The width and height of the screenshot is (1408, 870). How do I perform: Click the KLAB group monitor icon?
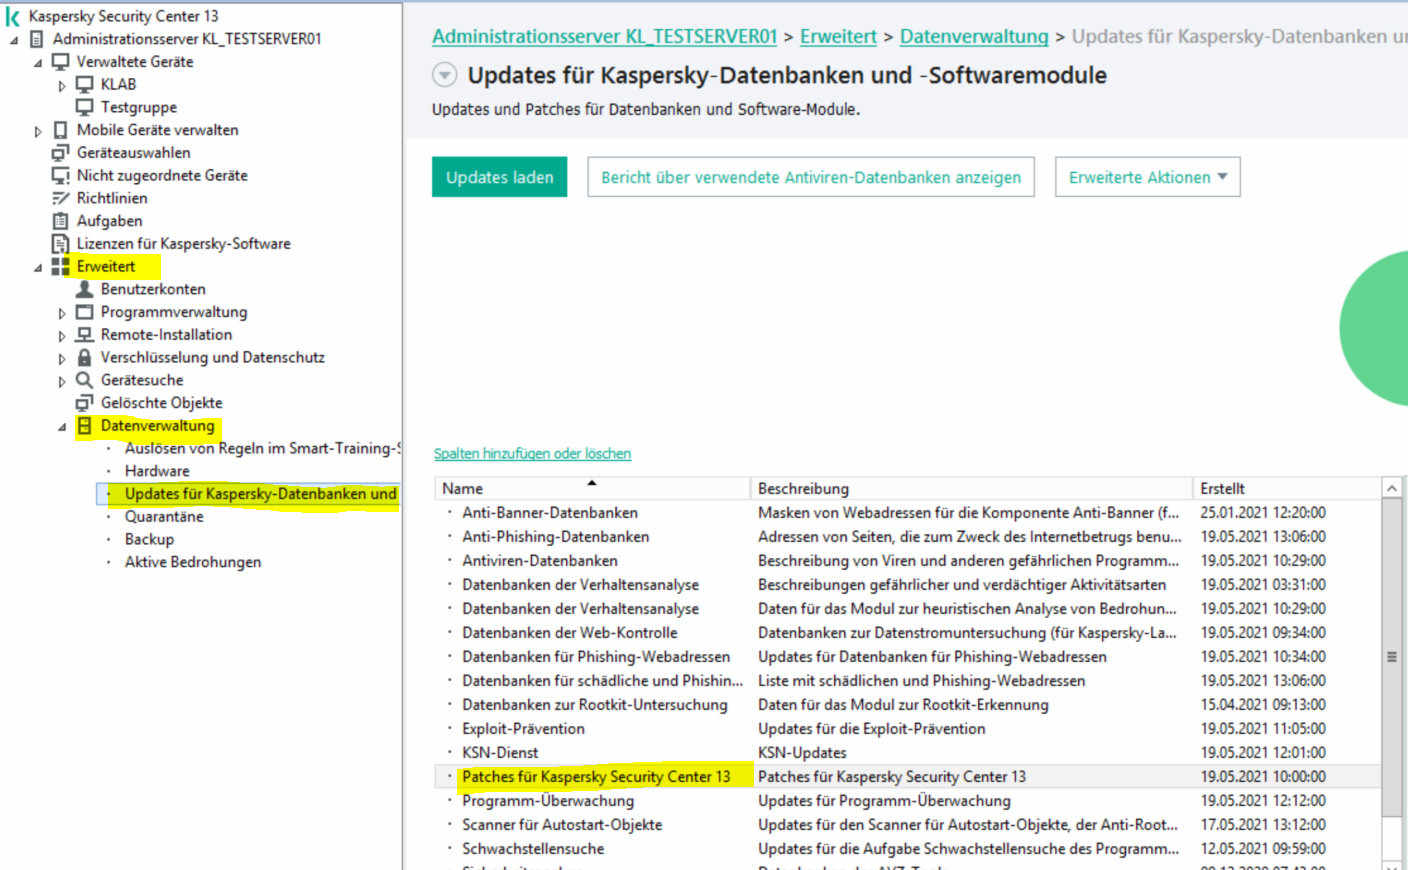point(85,85)
